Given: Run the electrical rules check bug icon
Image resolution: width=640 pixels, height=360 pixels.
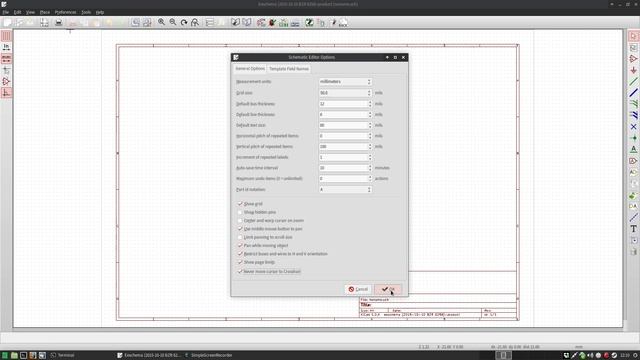Looking at the screenshot, I should point(272,22).
